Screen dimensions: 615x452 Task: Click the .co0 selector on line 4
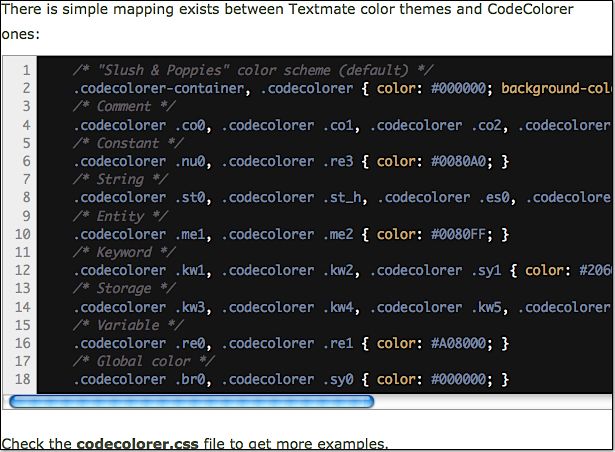tap(190, 125)
